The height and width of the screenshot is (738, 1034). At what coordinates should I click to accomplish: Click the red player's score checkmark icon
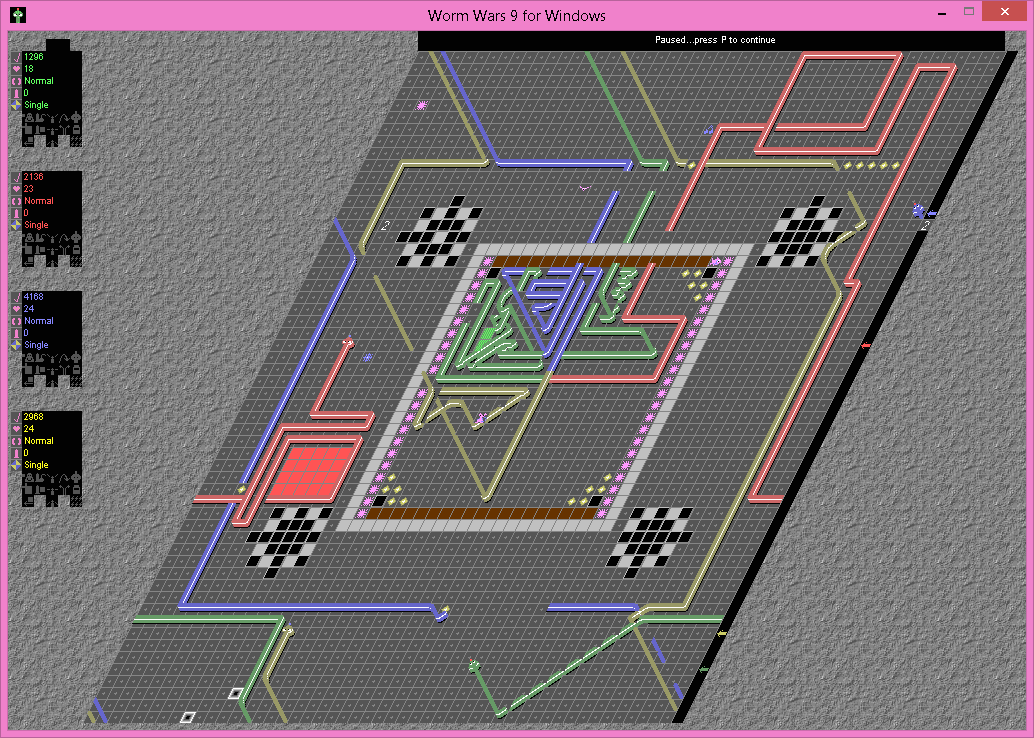(16, 177)
